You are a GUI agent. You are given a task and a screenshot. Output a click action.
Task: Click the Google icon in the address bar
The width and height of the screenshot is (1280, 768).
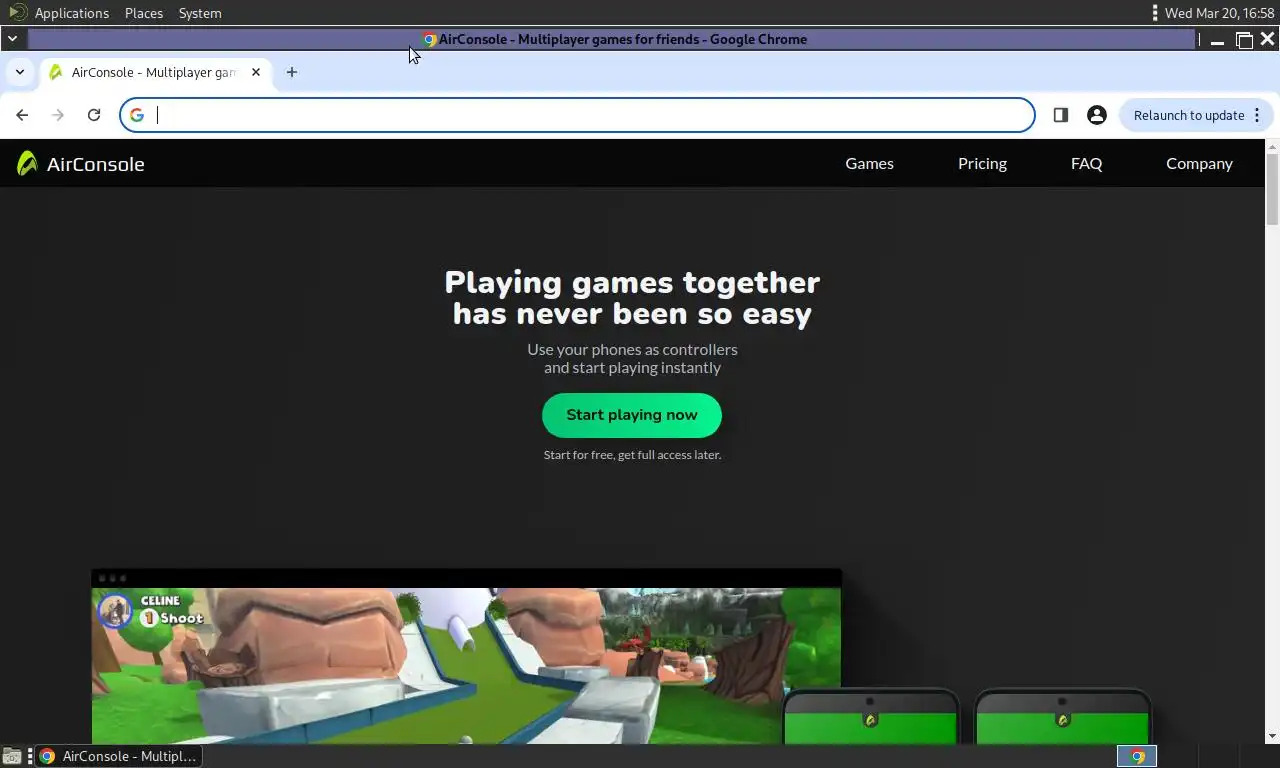137,115
